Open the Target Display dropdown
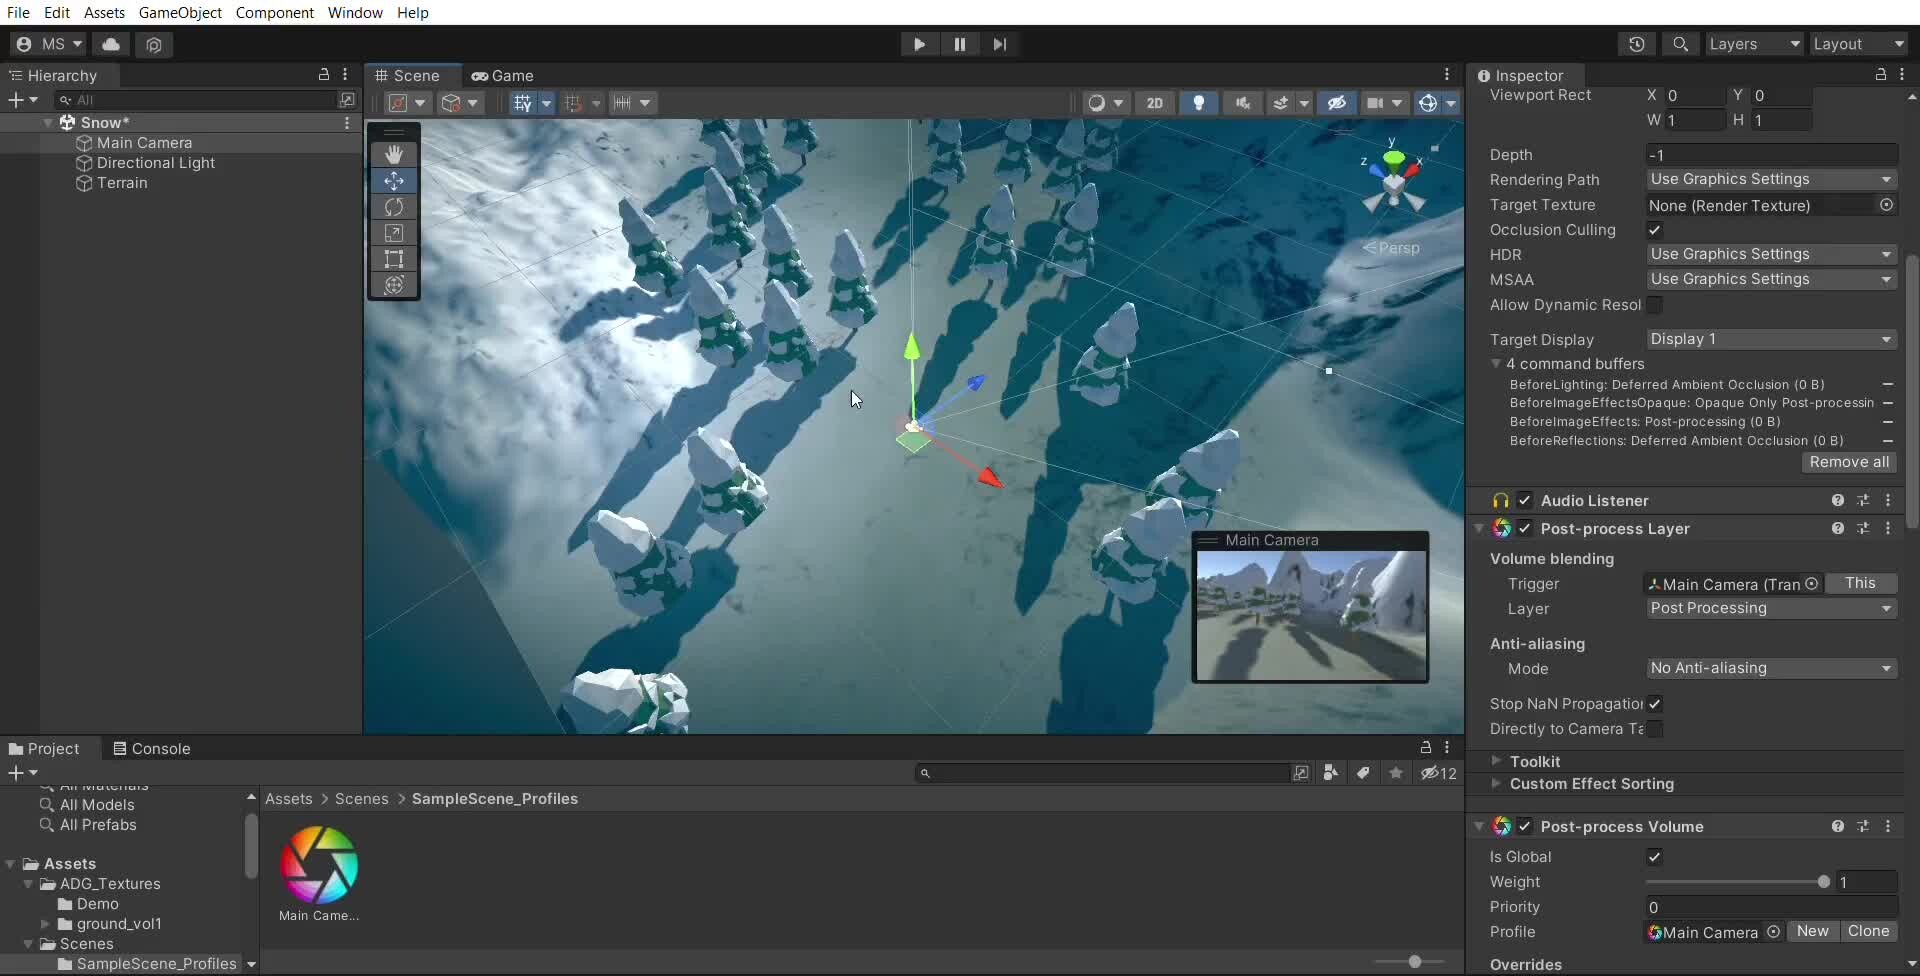The image size is (1920, 976). [1771, 339]
